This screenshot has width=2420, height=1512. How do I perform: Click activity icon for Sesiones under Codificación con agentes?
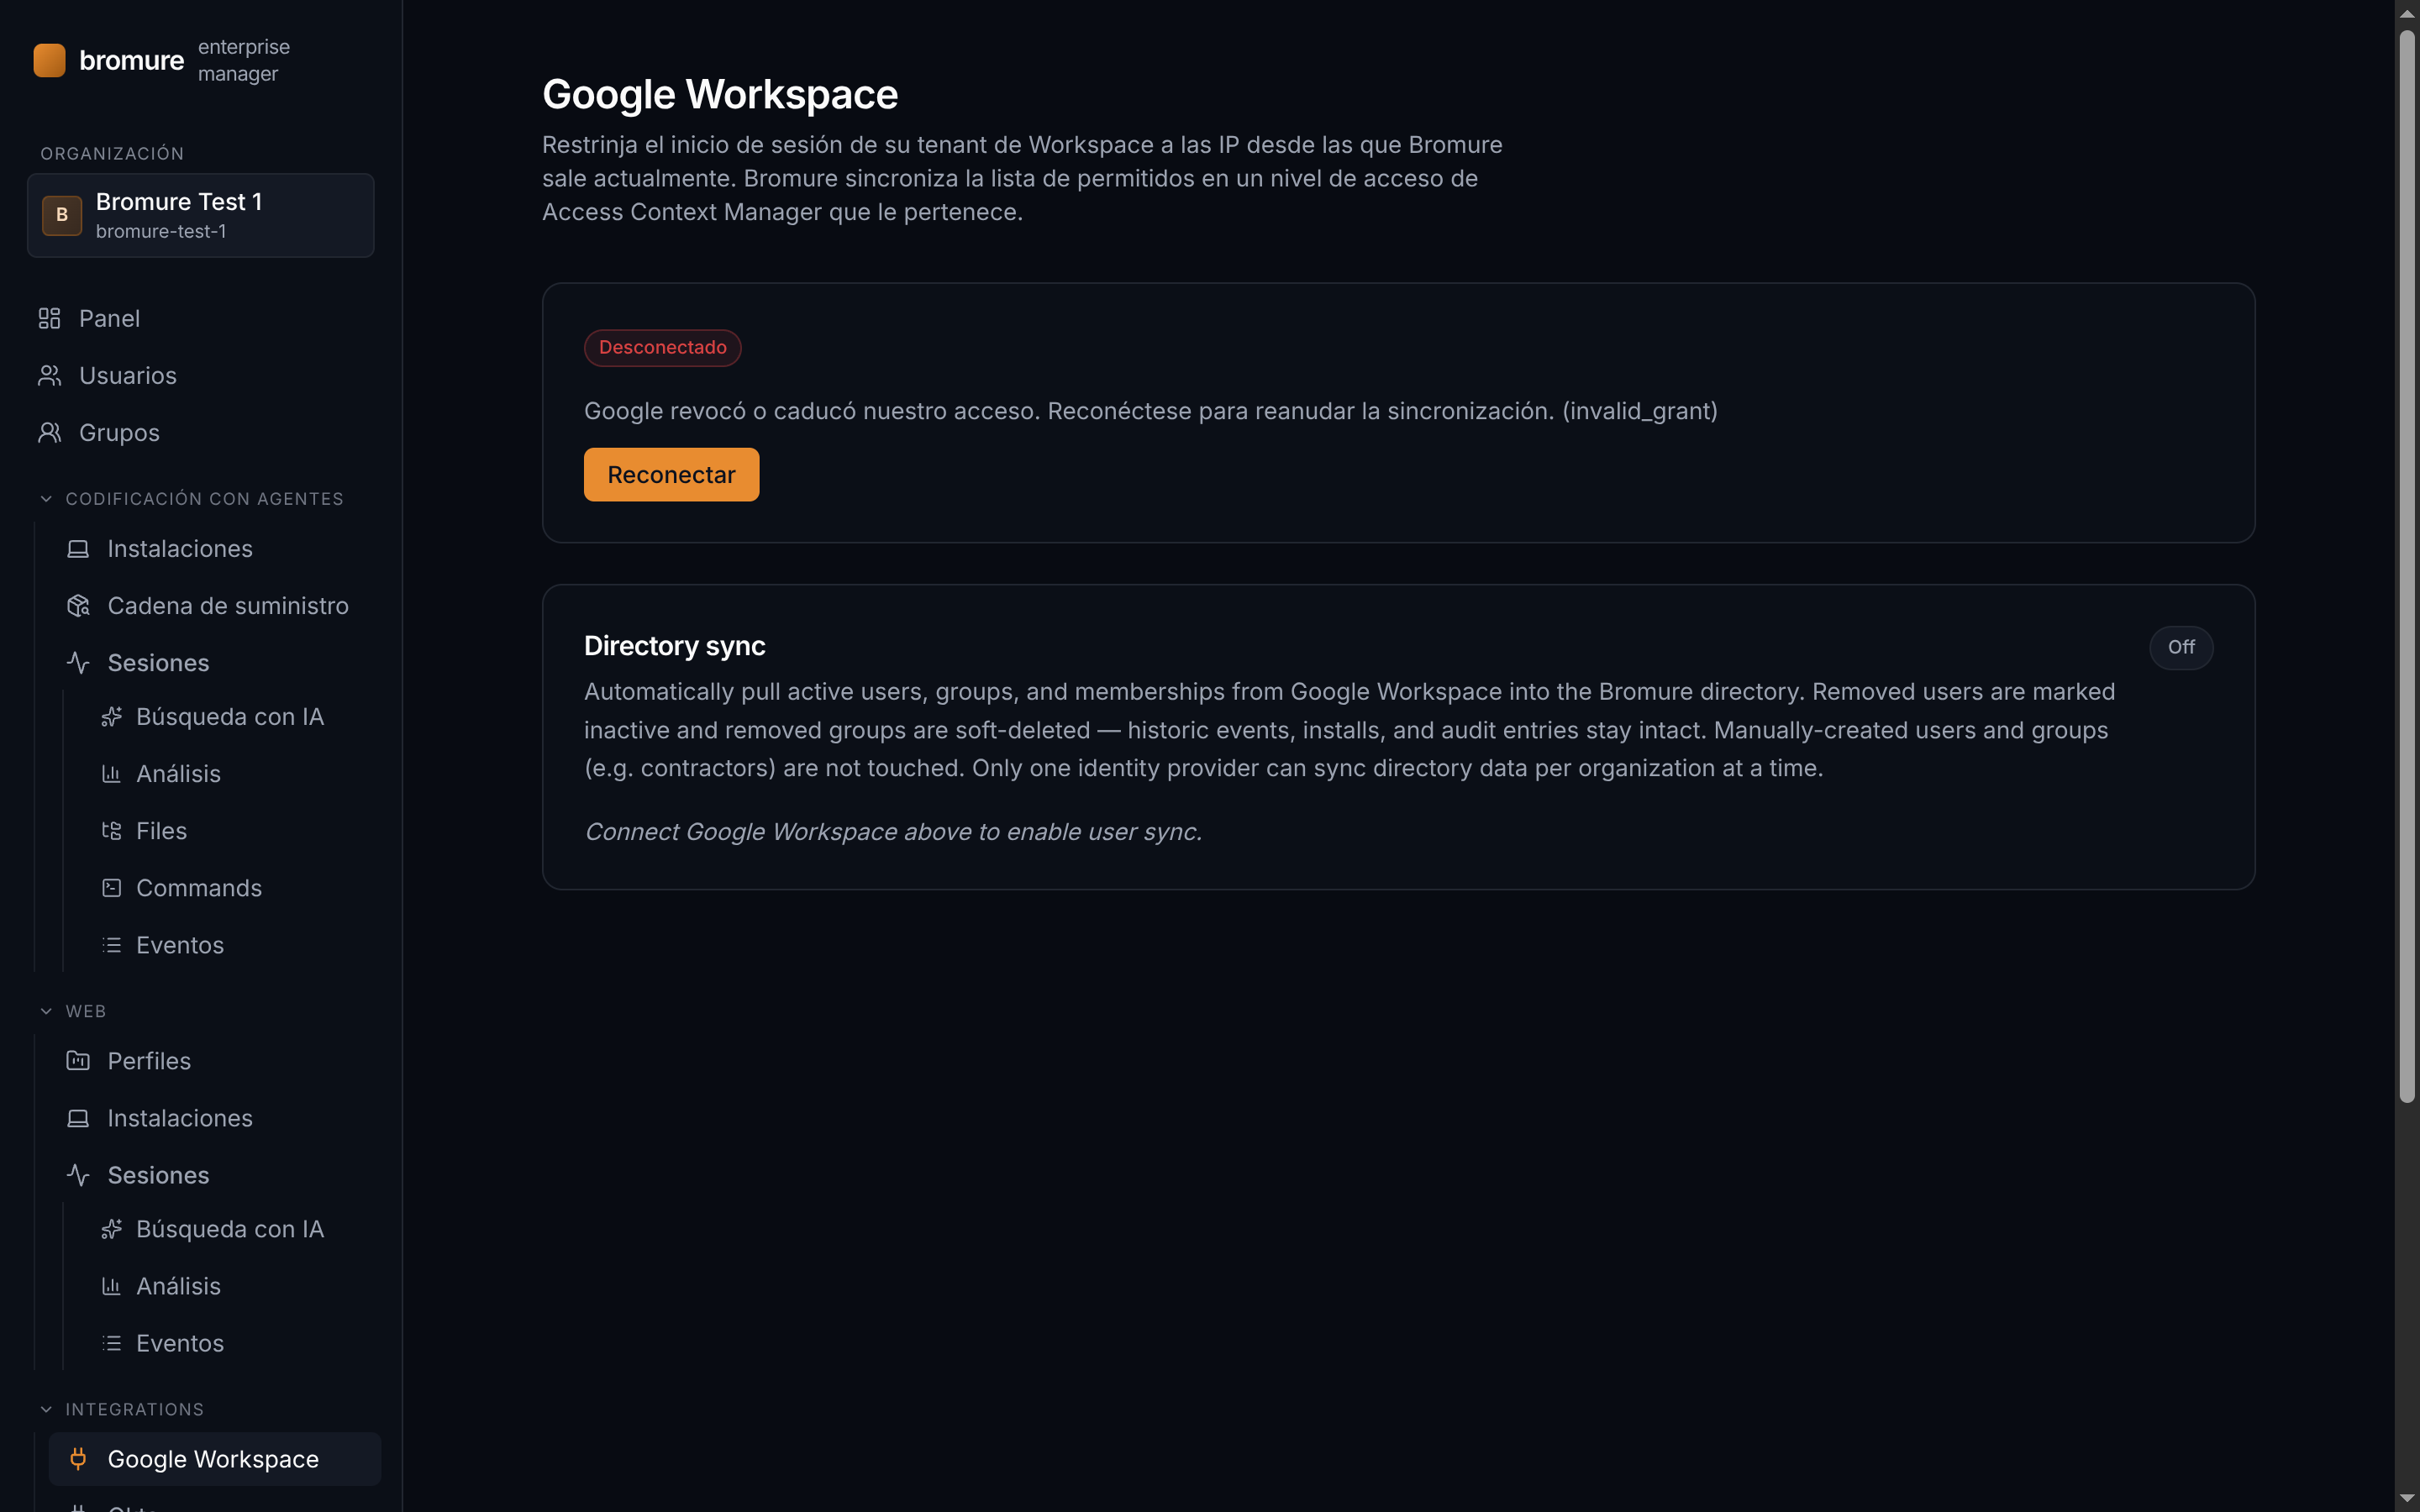[78, 663]
